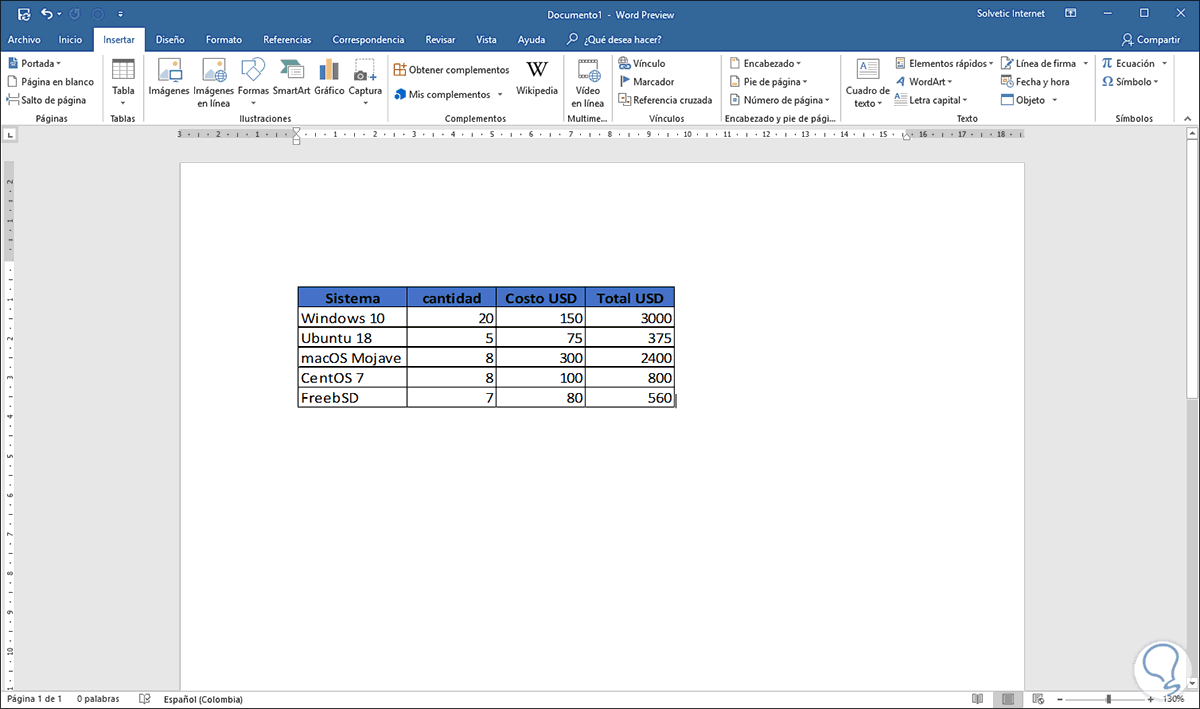Viewport: 1200px width, 709px height.
Task: Open the Wikipedia add-in
Action: click(x=537, y=79)
